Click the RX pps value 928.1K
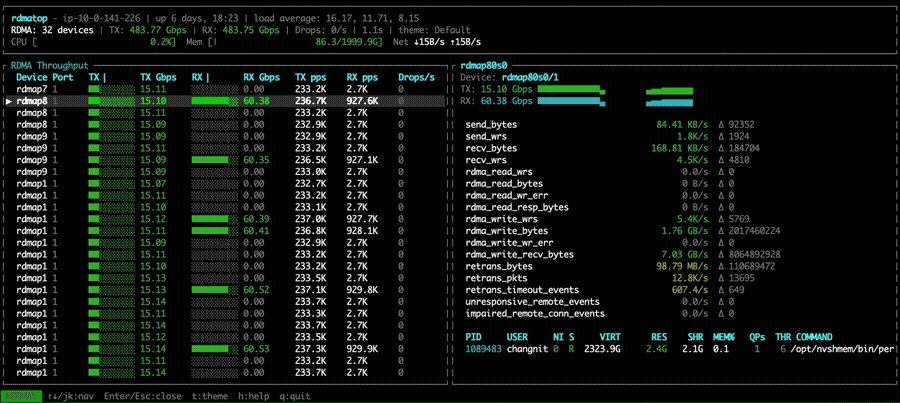The height and width of the screenshot is (403, 900). point(362,231)
